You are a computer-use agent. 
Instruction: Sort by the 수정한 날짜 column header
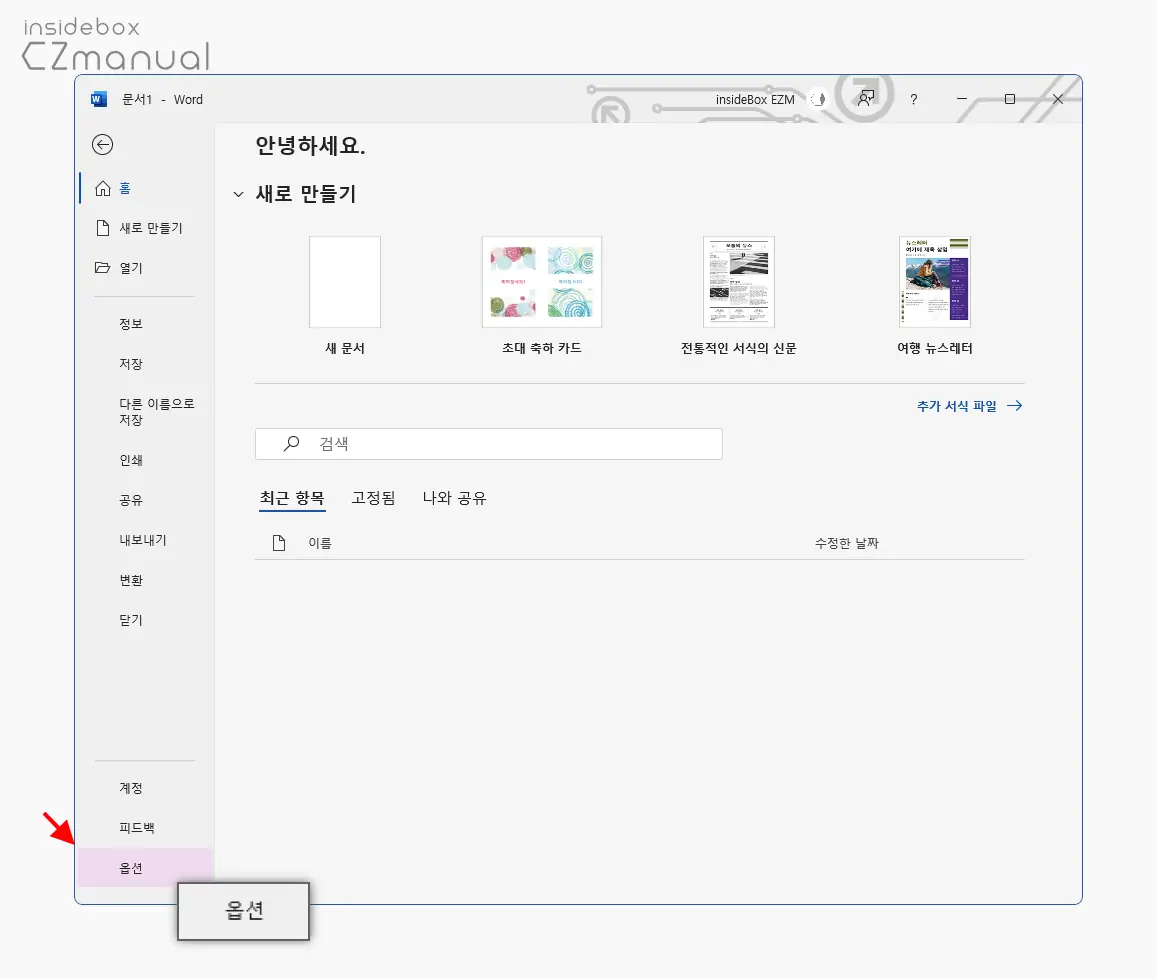pos(846,543)
